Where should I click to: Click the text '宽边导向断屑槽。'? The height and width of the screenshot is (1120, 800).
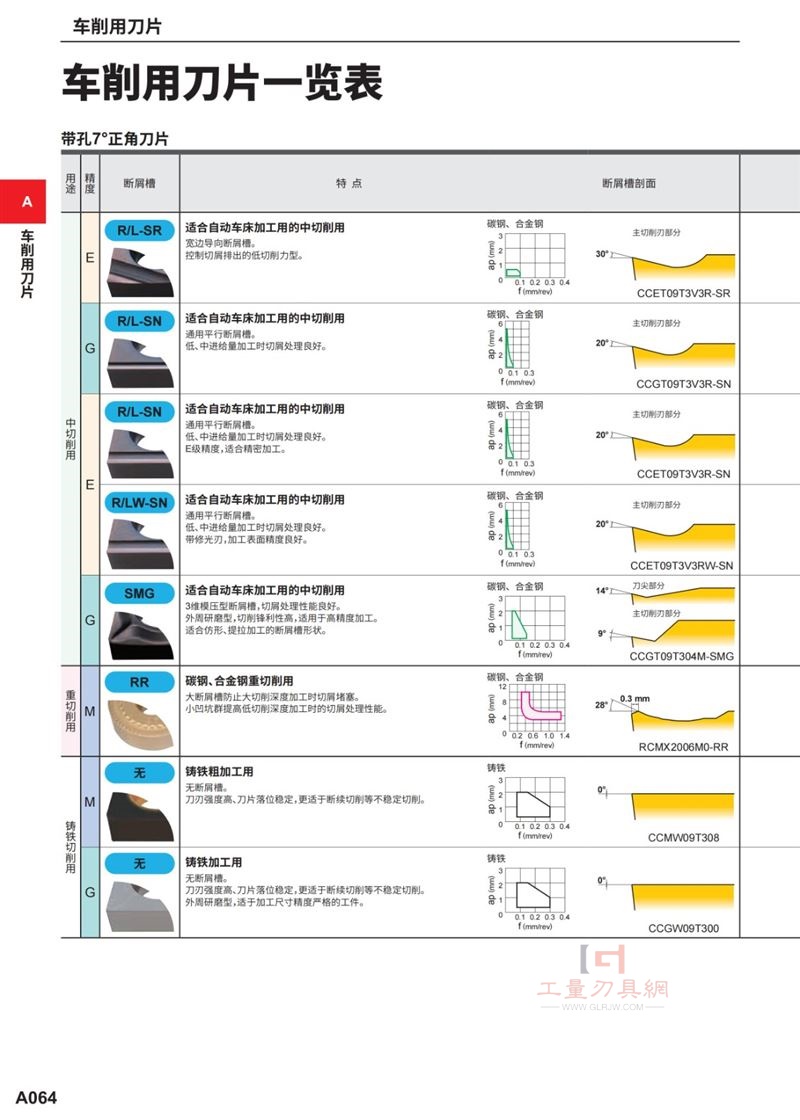(221, 244)
